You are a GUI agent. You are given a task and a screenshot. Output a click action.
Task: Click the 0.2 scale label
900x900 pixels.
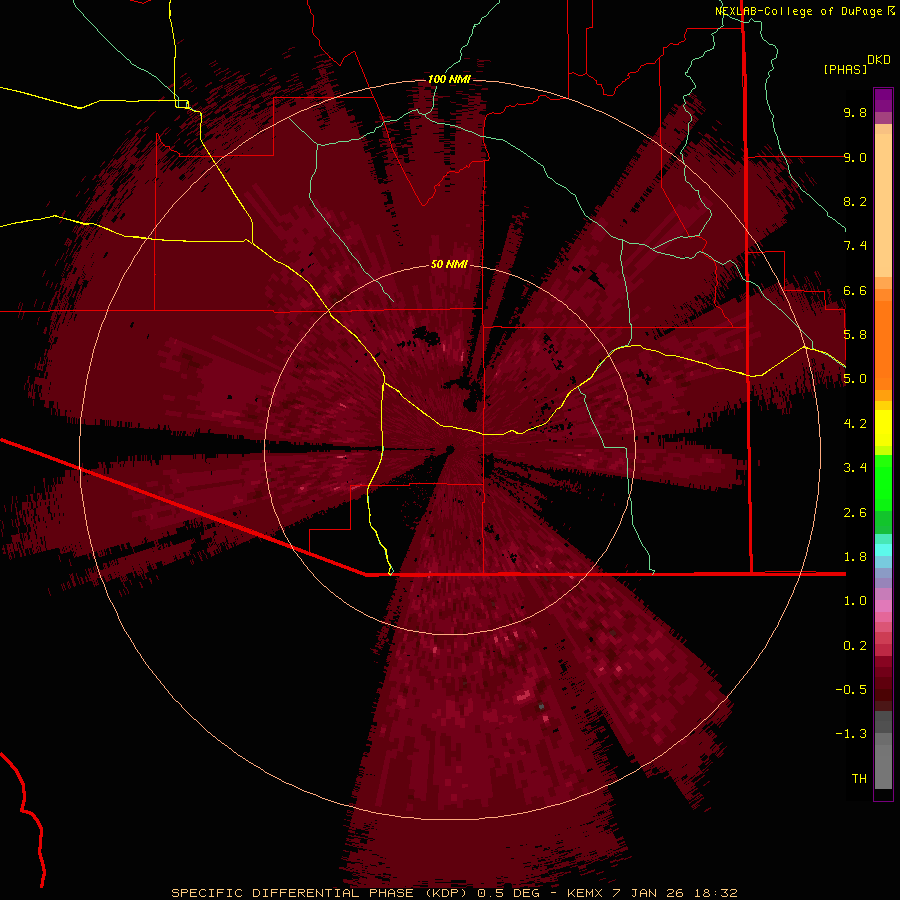click(x=855, y=646)
